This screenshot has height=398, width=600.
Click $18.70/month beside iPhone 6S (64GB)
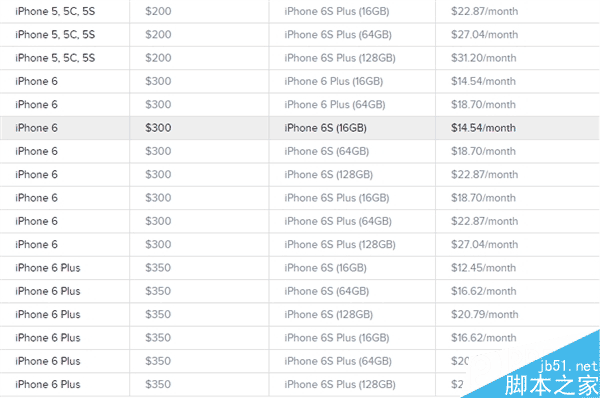click(x=483, y=151)
